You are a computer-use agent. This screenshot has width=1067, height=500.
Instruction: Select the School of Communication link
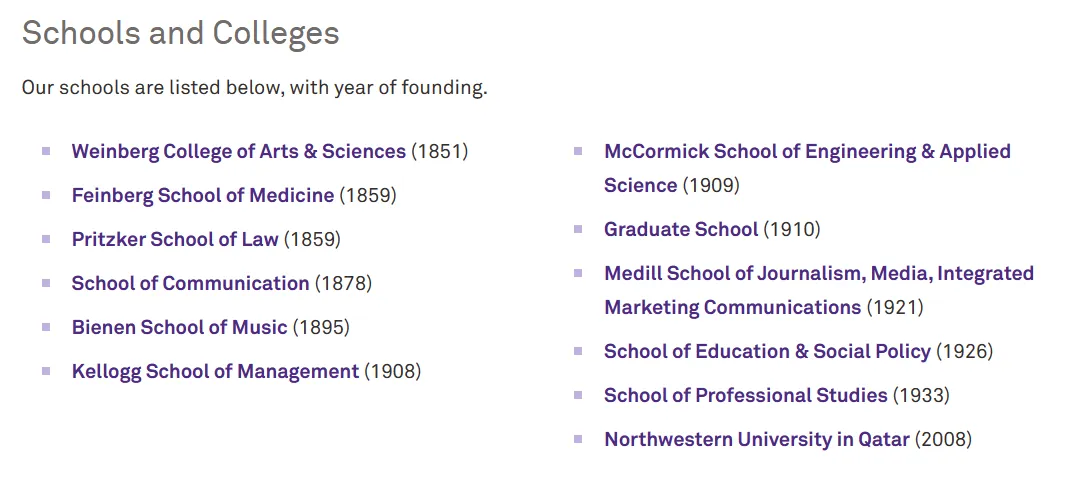pos(190,284)
